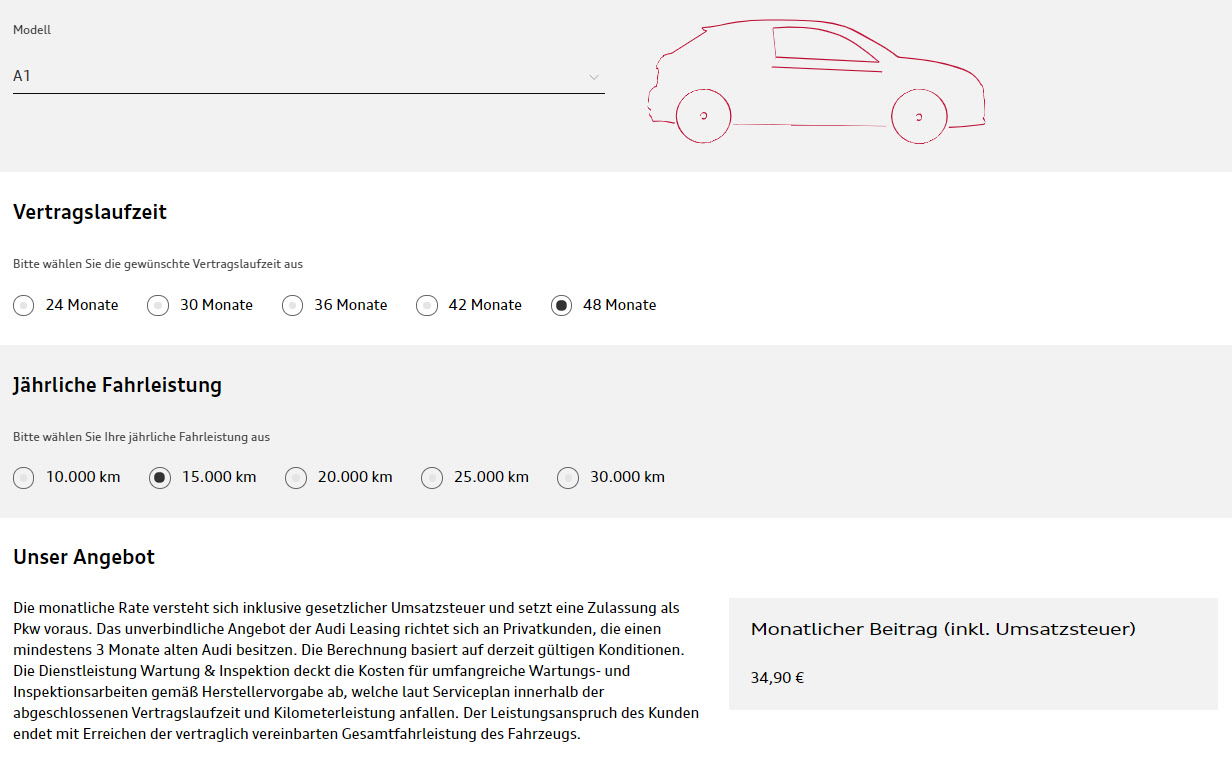Open the Modell dropdown showing A1
This screenshot has height=758, width=1232.
tap(308, 76)
